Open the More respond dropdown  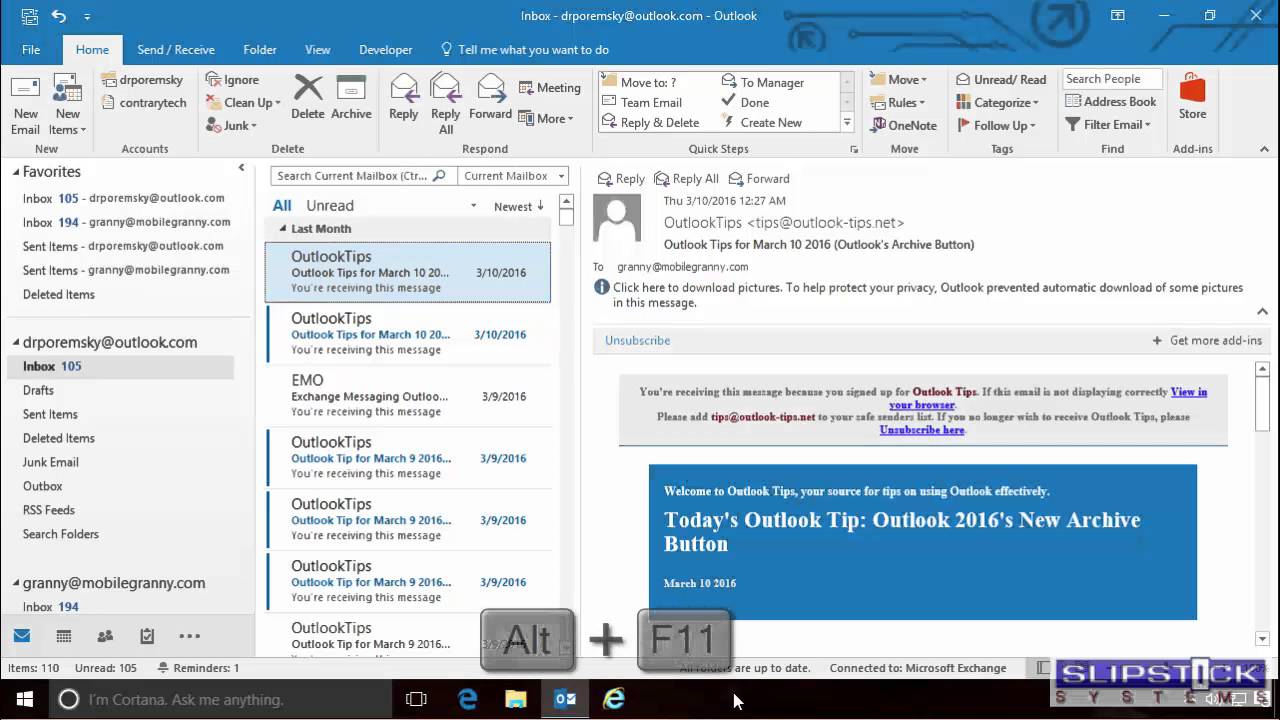tap(546, 118)
